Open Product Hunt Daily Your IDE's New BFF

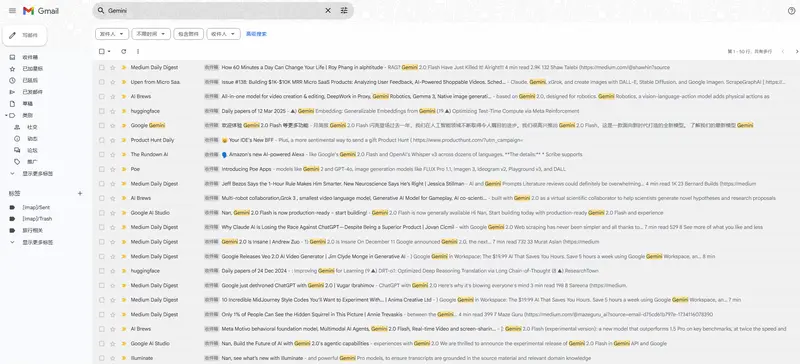pyautogui.click(x=446, y=140)
